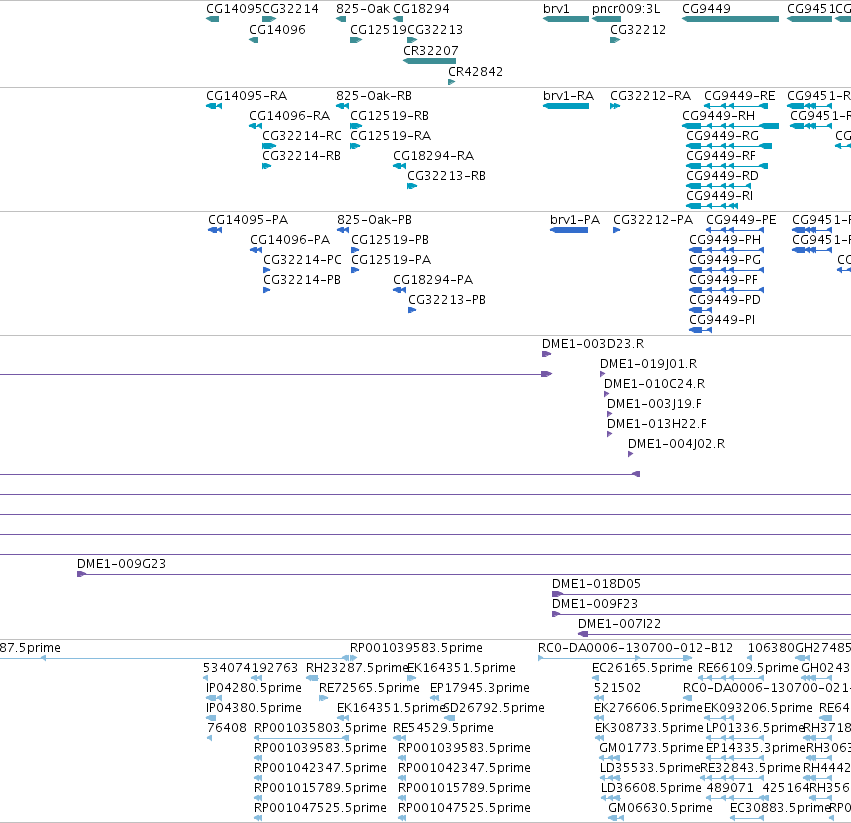851x823 pixels.
Task: Select EST 489071 label
Action: 731,788
